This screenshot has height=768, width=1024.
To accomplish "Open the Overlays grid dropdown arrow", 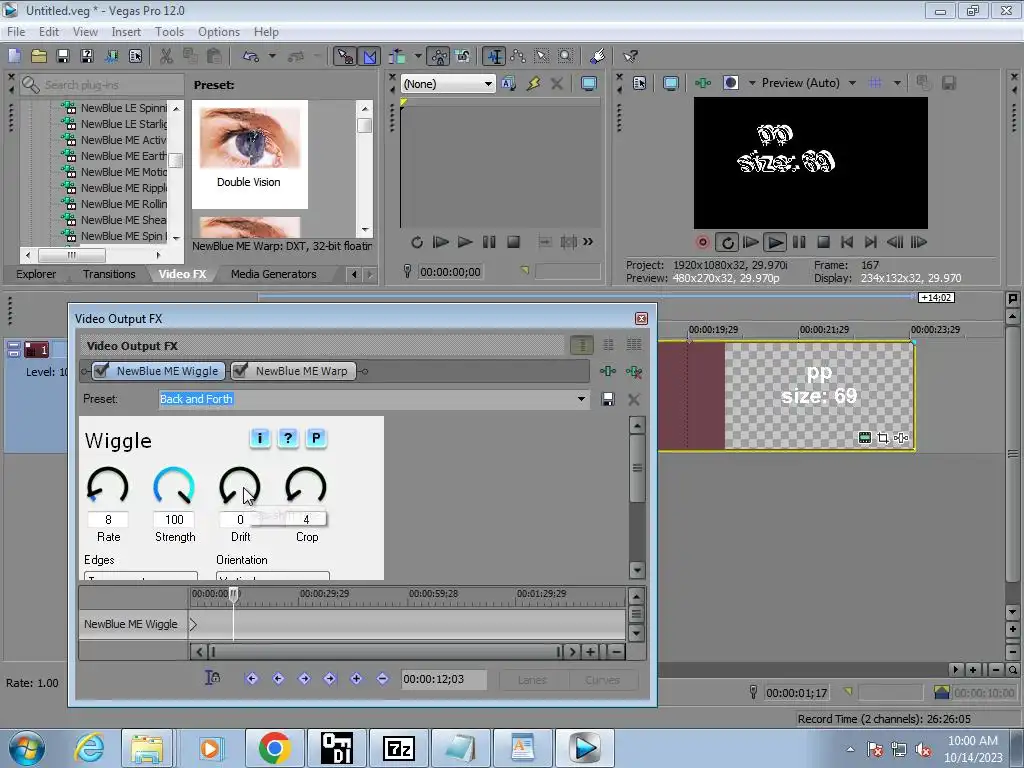I will 897,83.
